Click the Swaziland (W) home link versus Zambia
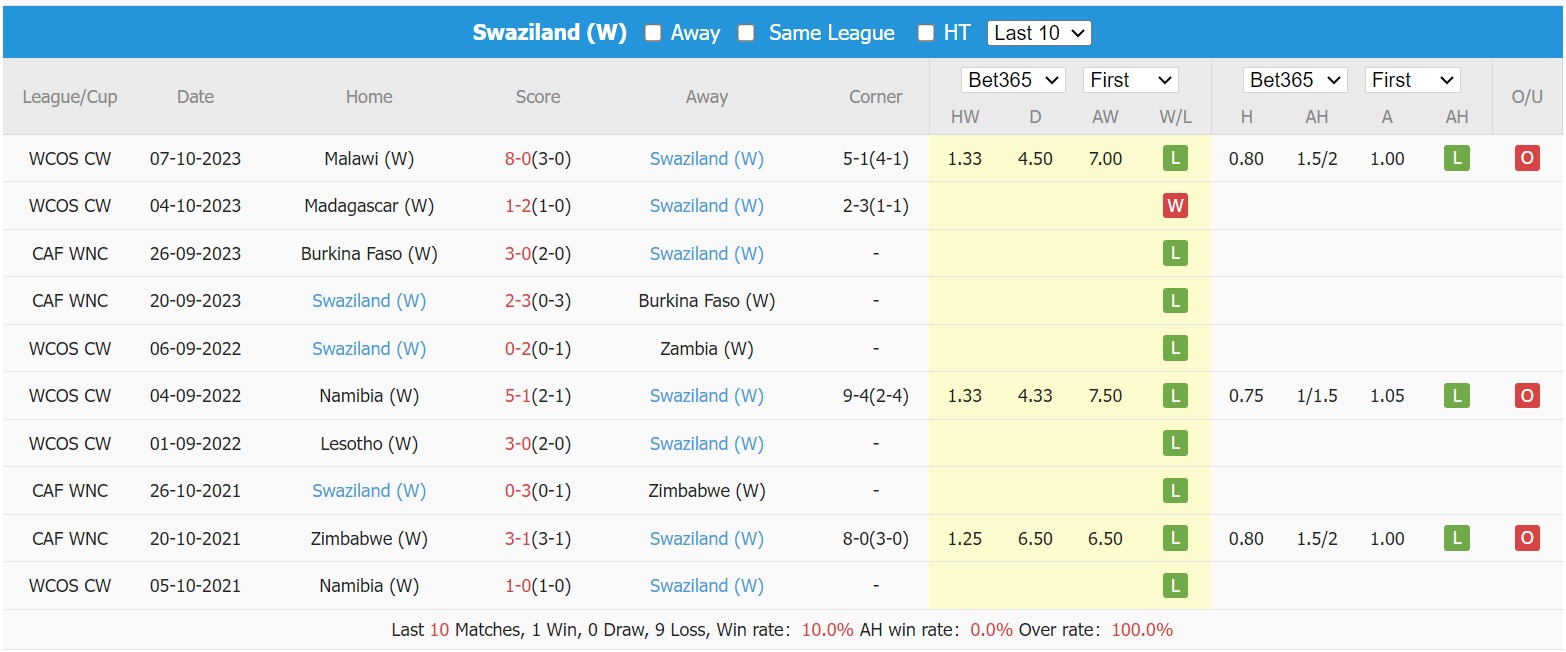1566x652 pixels. pos(369,348)
